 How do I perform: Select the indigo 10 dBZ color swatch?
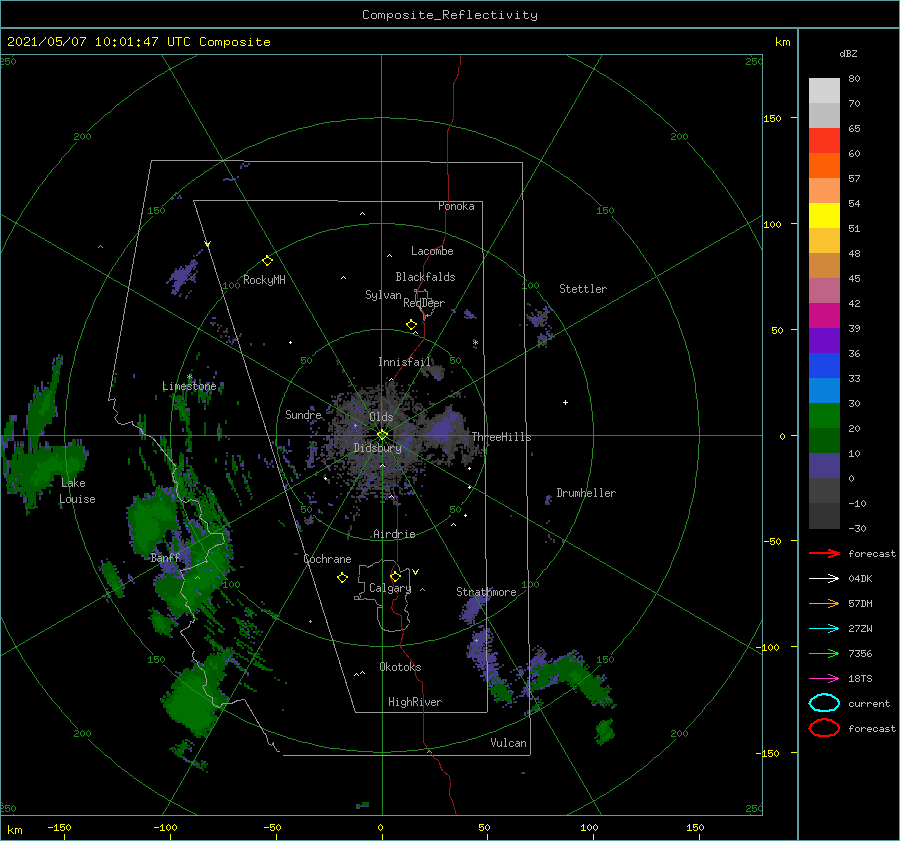tap(824, 466)
